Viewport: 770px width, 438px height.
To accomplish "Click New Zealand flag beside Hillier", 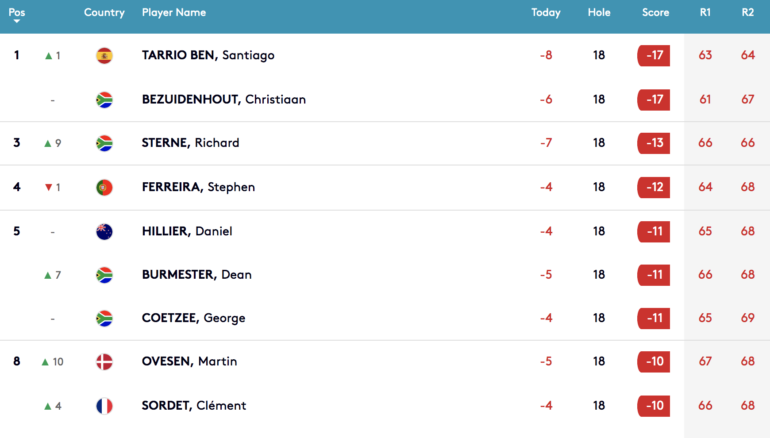I will click(x=104, y=231).
